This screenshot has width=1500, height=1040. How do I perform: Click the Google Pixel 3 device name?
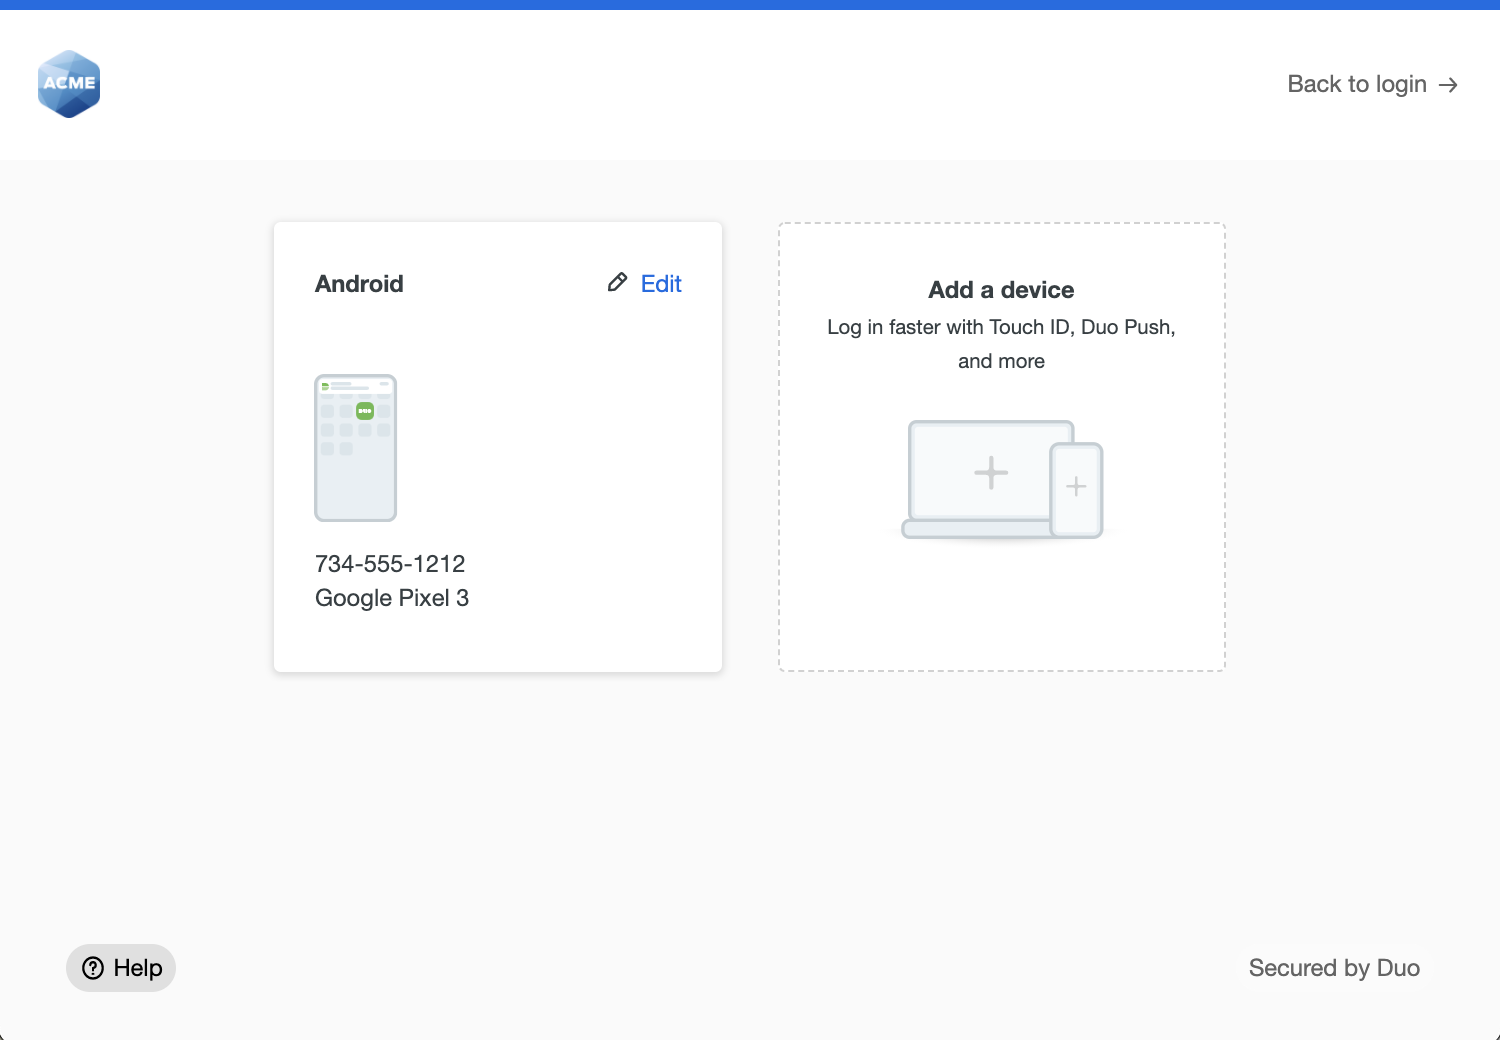point(391,597)
